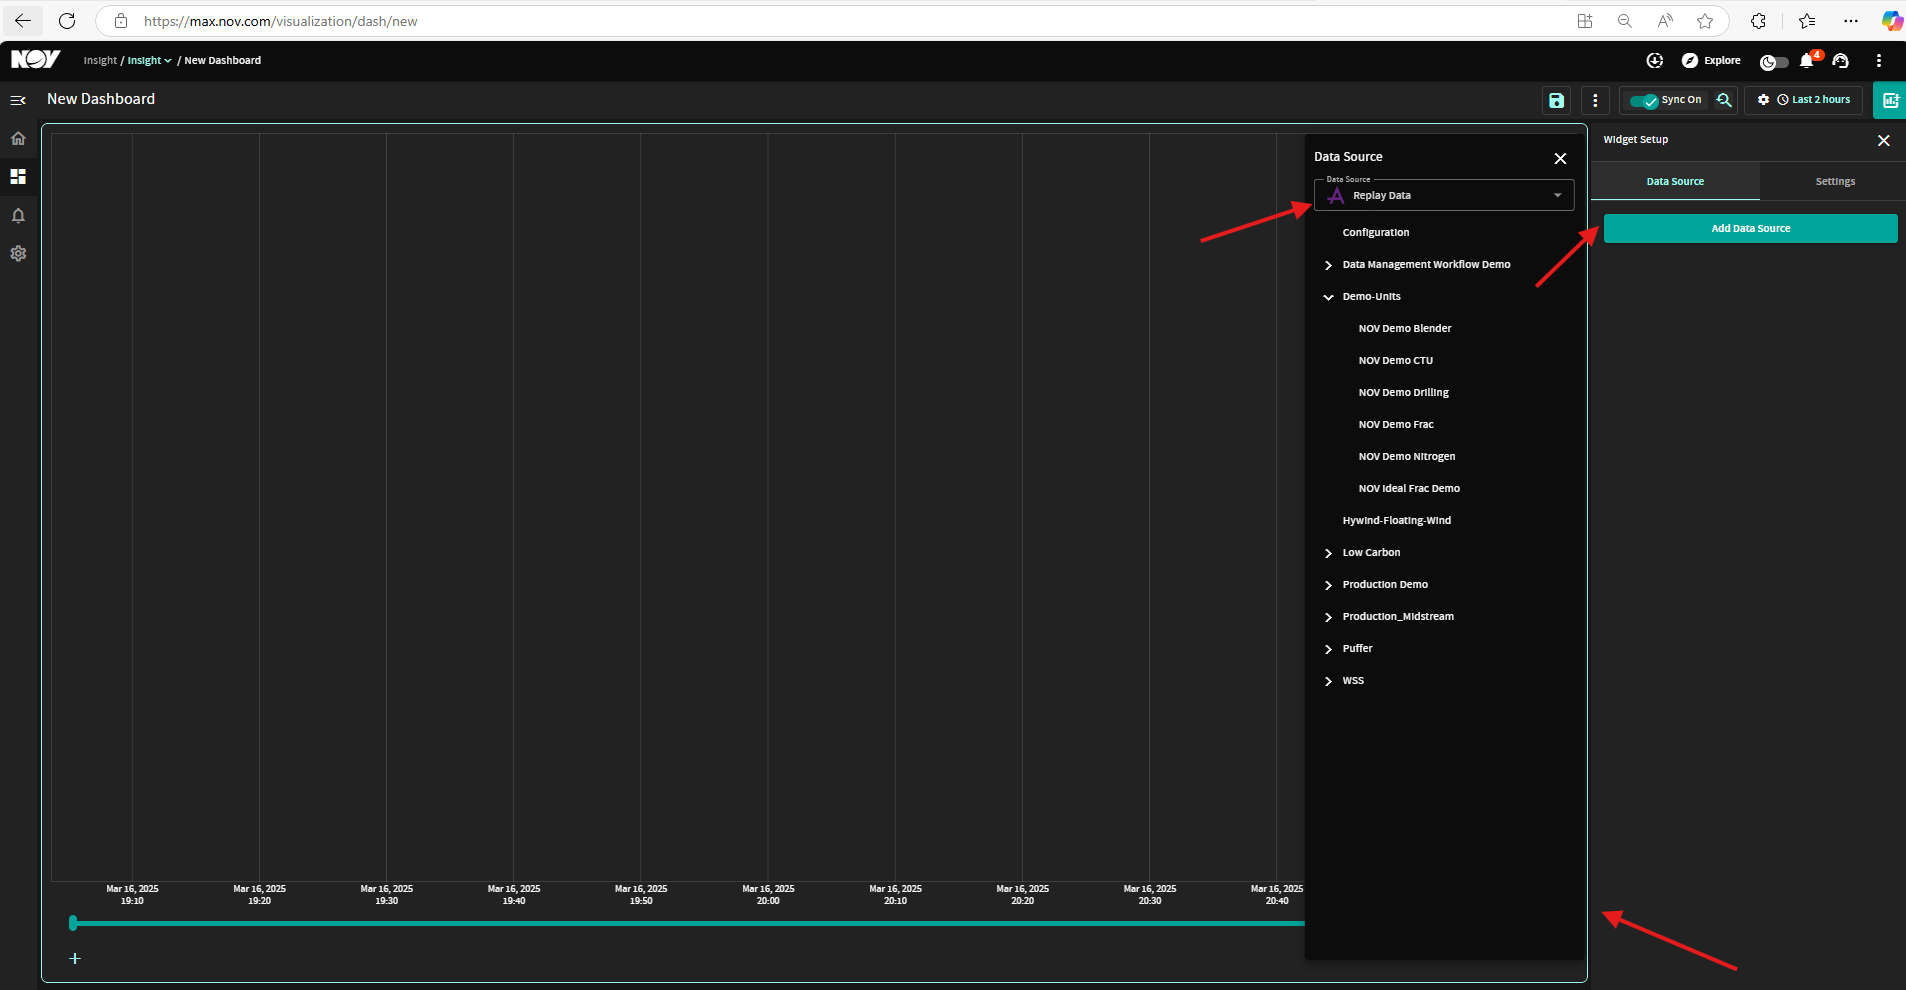
Task: Open the Last 2 hours time range
Action: coord(1813,100)
